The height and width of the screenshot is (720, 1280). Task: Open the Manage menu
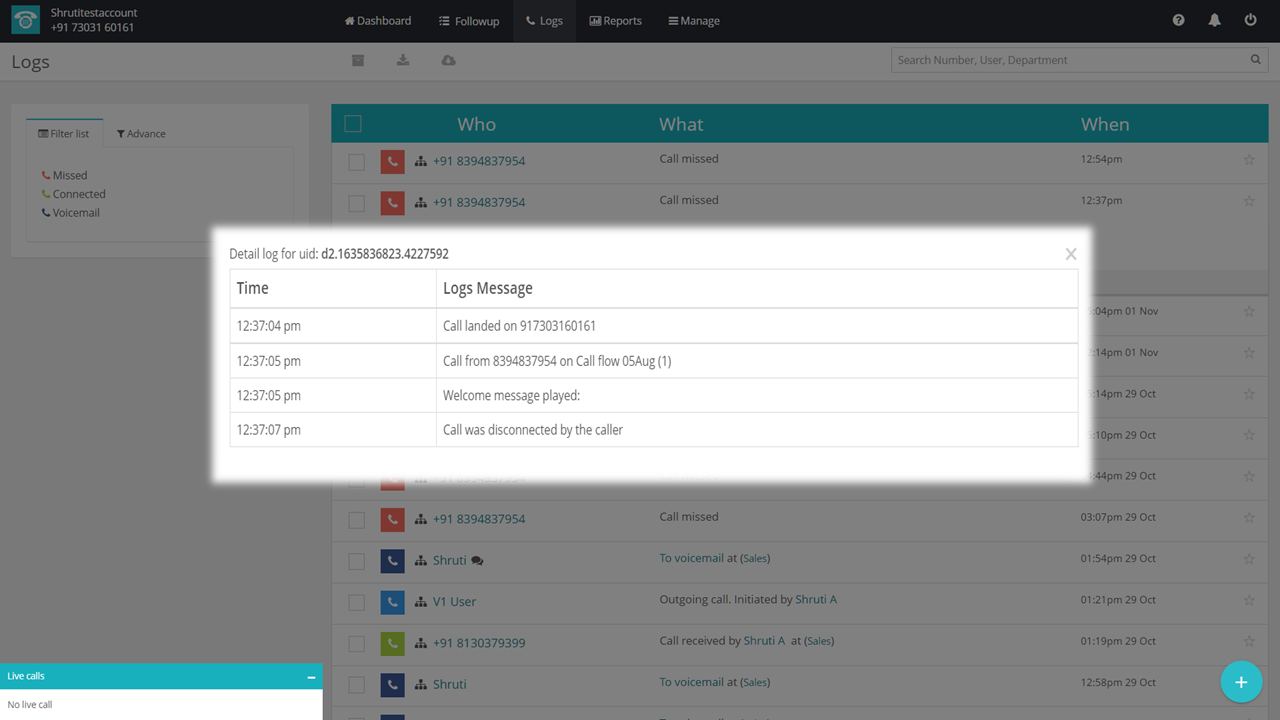[694, 21]
